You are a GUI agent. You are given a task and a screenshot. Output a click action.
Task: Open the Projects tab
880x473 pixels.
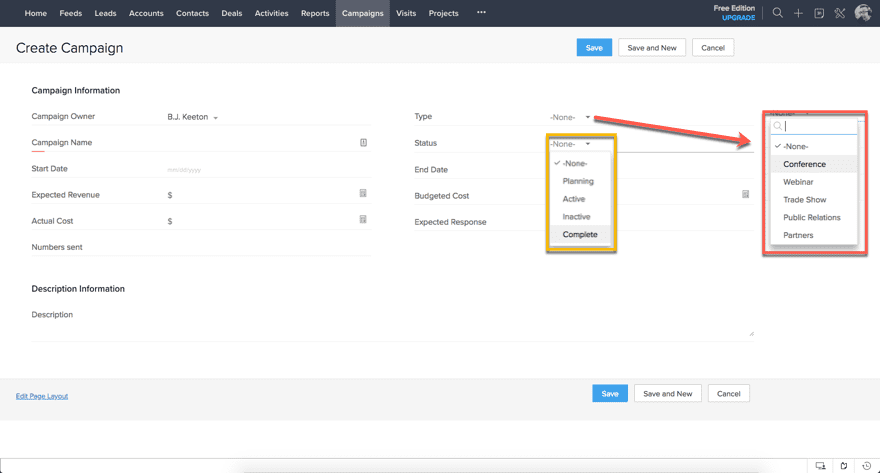tap(443, 13)
